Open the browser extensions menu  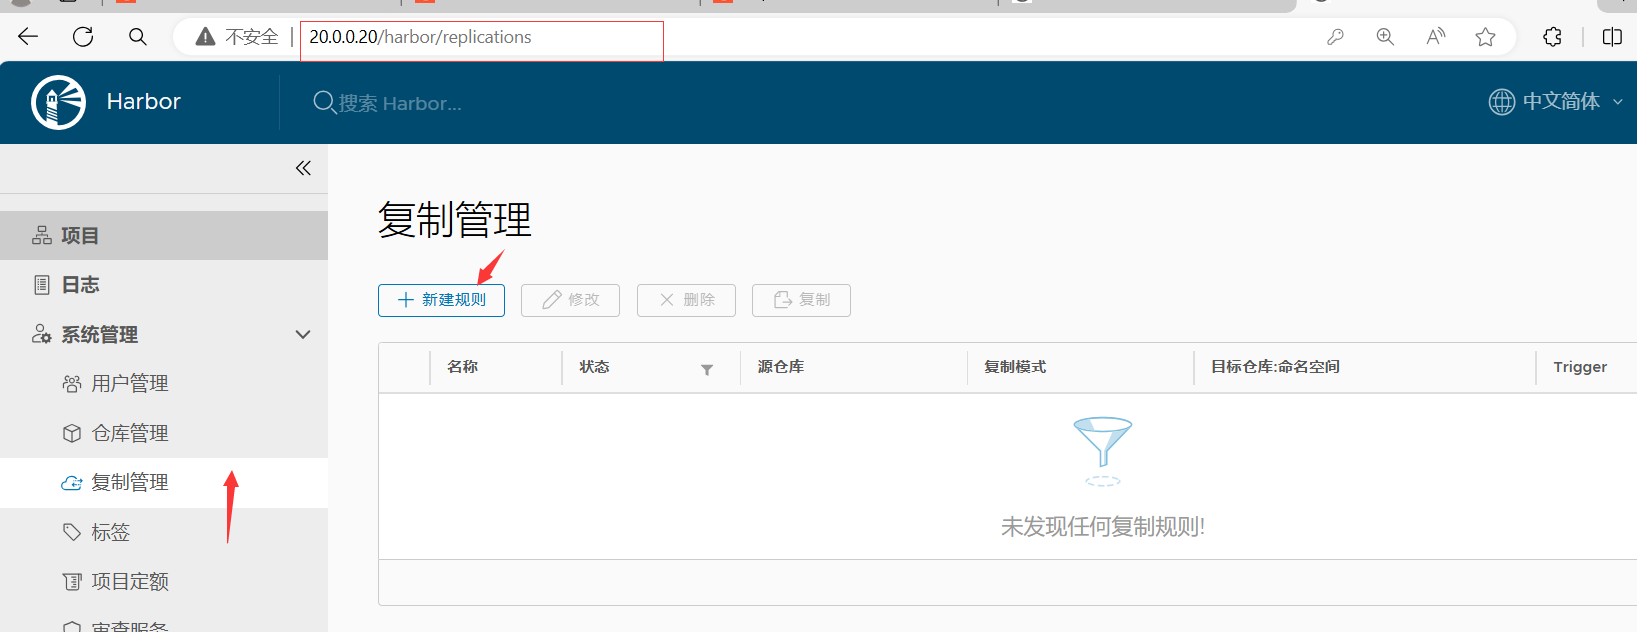click(1552, 37)
